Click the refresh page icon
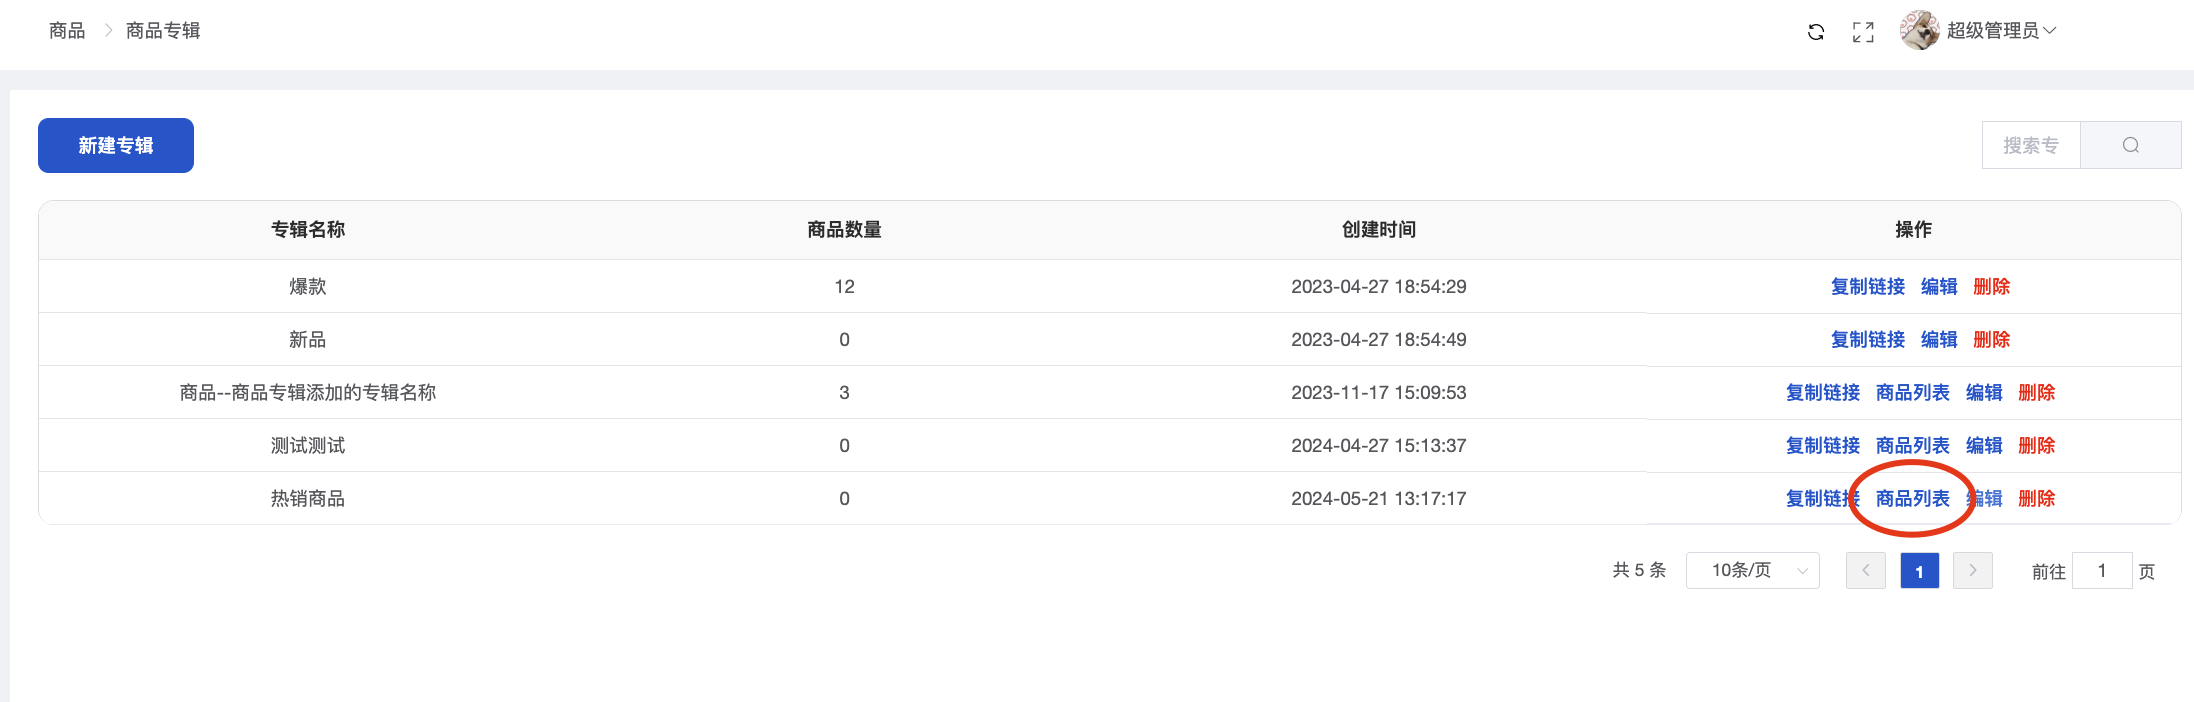Screen dimensions: 2194x702 pyautogui.click(x=1816, y=32)
